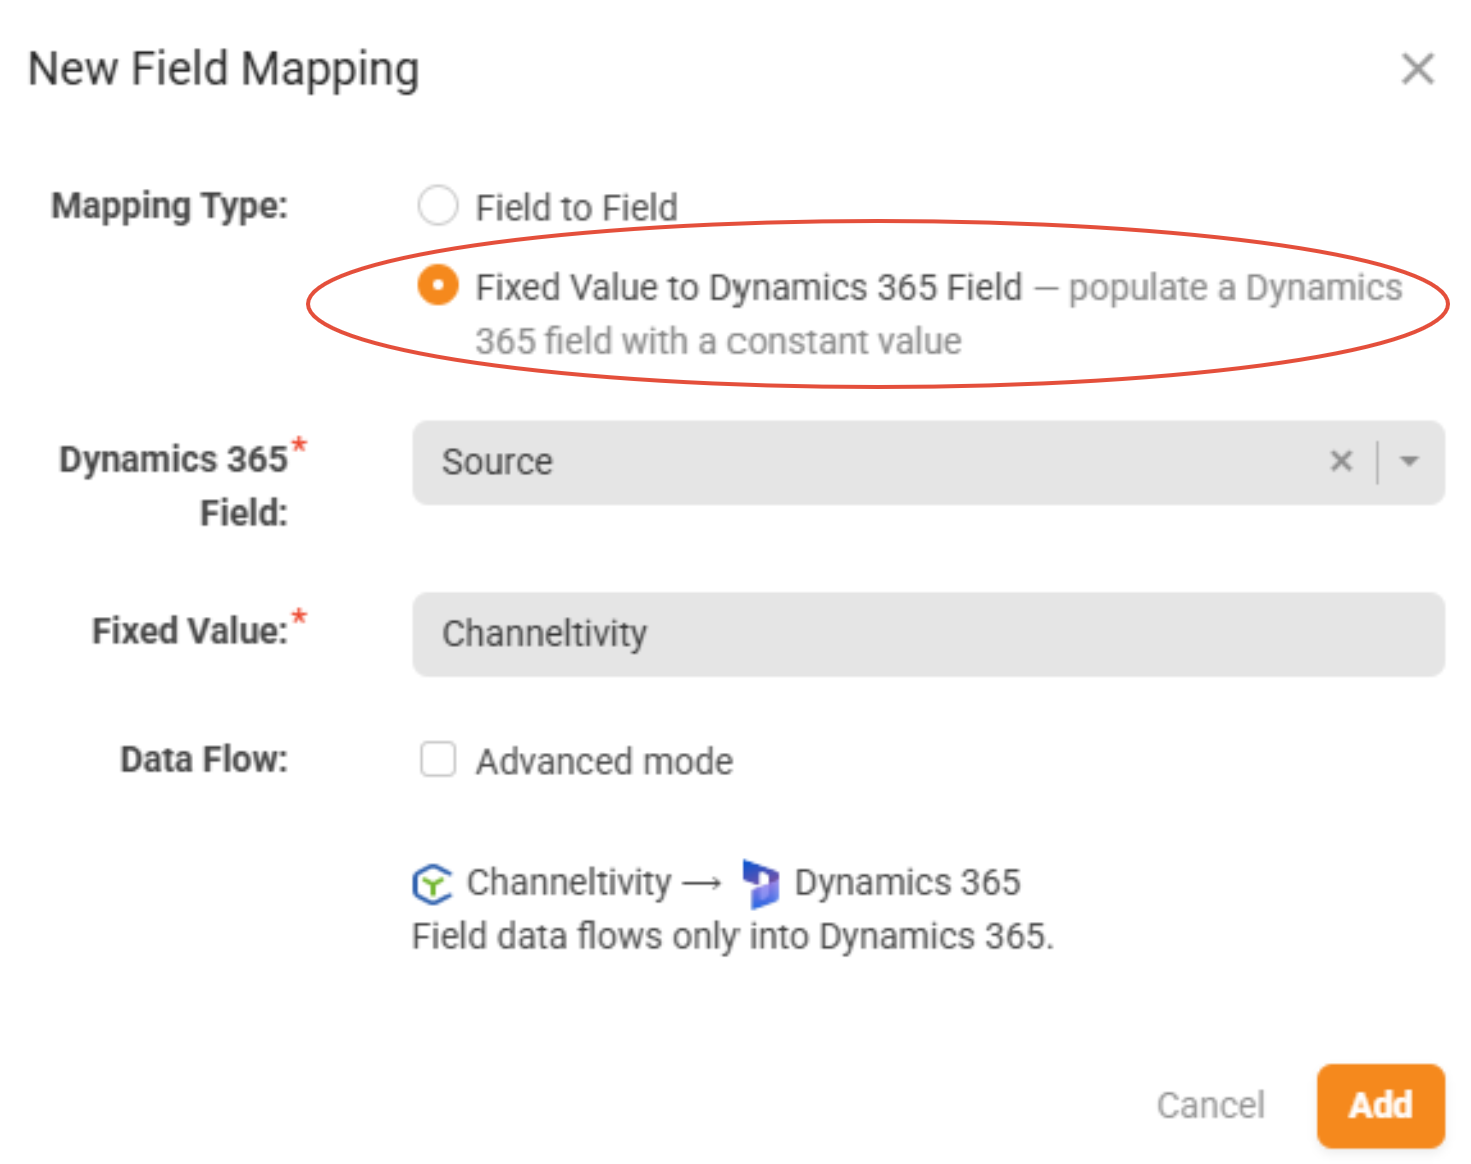Image resolution: width=1471 pixels, height=1164 pixels.
Task: Clear the Source selection with the X icon
Action: point(1341,461)
